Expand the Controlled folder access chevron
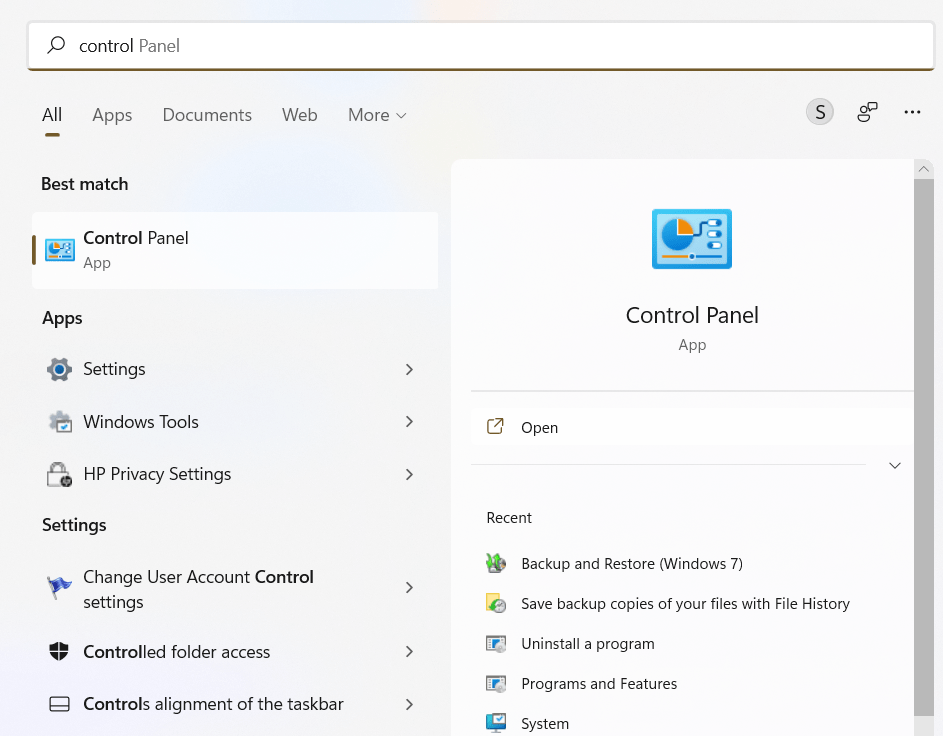Image resolution: width=943 pixels, height=736 pixels. (x=410, y=652)
